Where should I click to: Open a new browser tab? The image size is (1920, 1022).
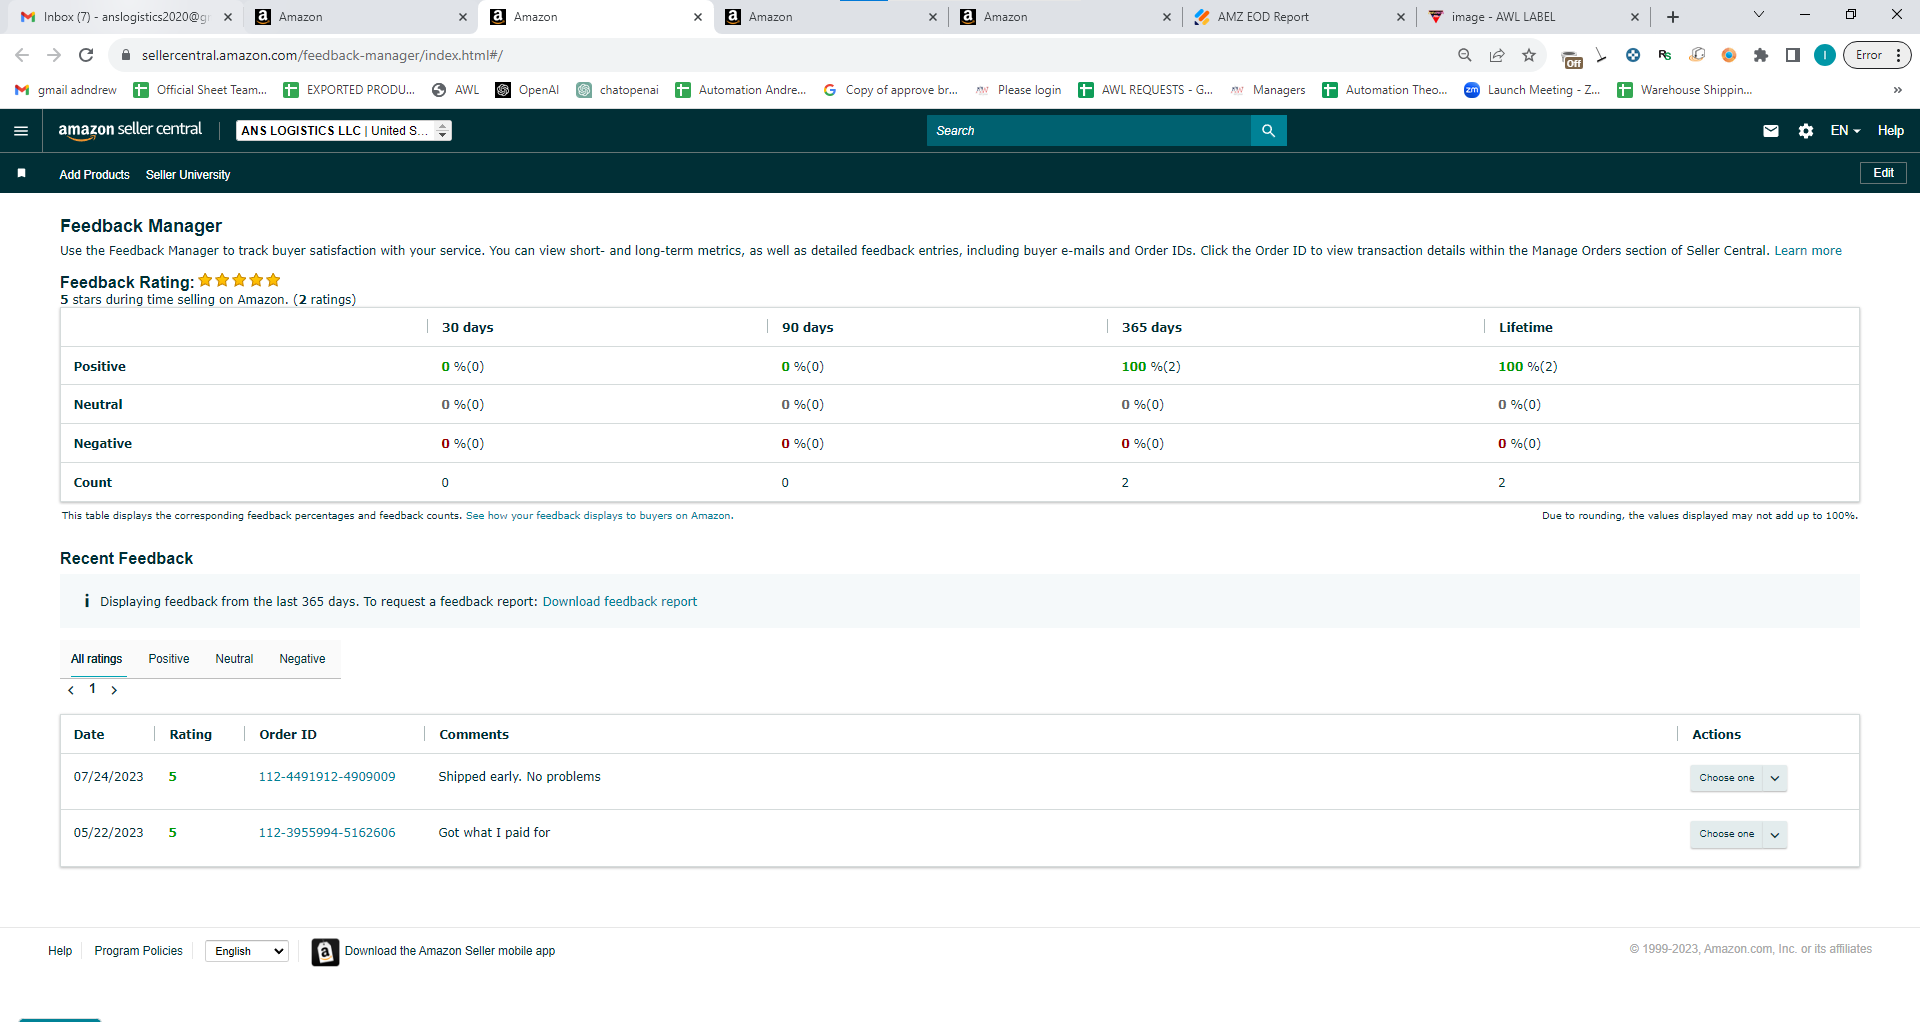click(x=1673, y=17)
